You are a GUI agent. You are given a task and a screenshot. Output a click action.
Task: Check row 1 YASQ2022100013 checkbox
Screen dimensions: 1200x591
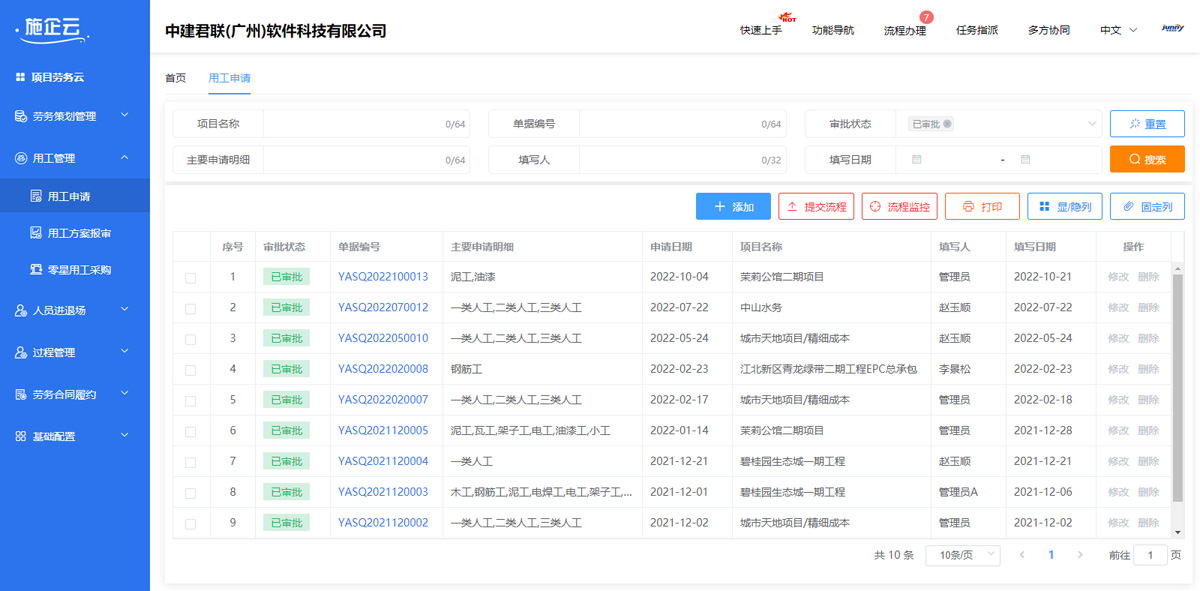point(190,278)
